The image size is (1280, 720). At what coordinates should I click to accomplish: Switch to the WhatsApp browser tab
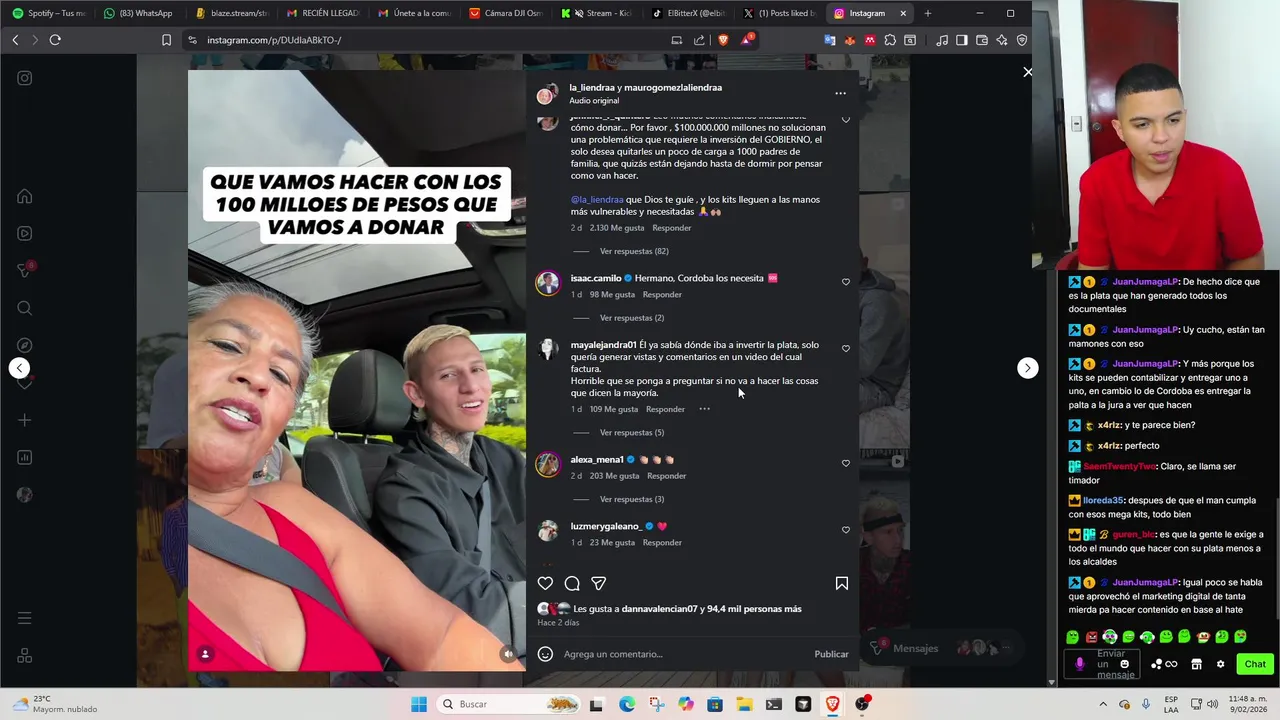pyautogui.click(x=140, y=13)
